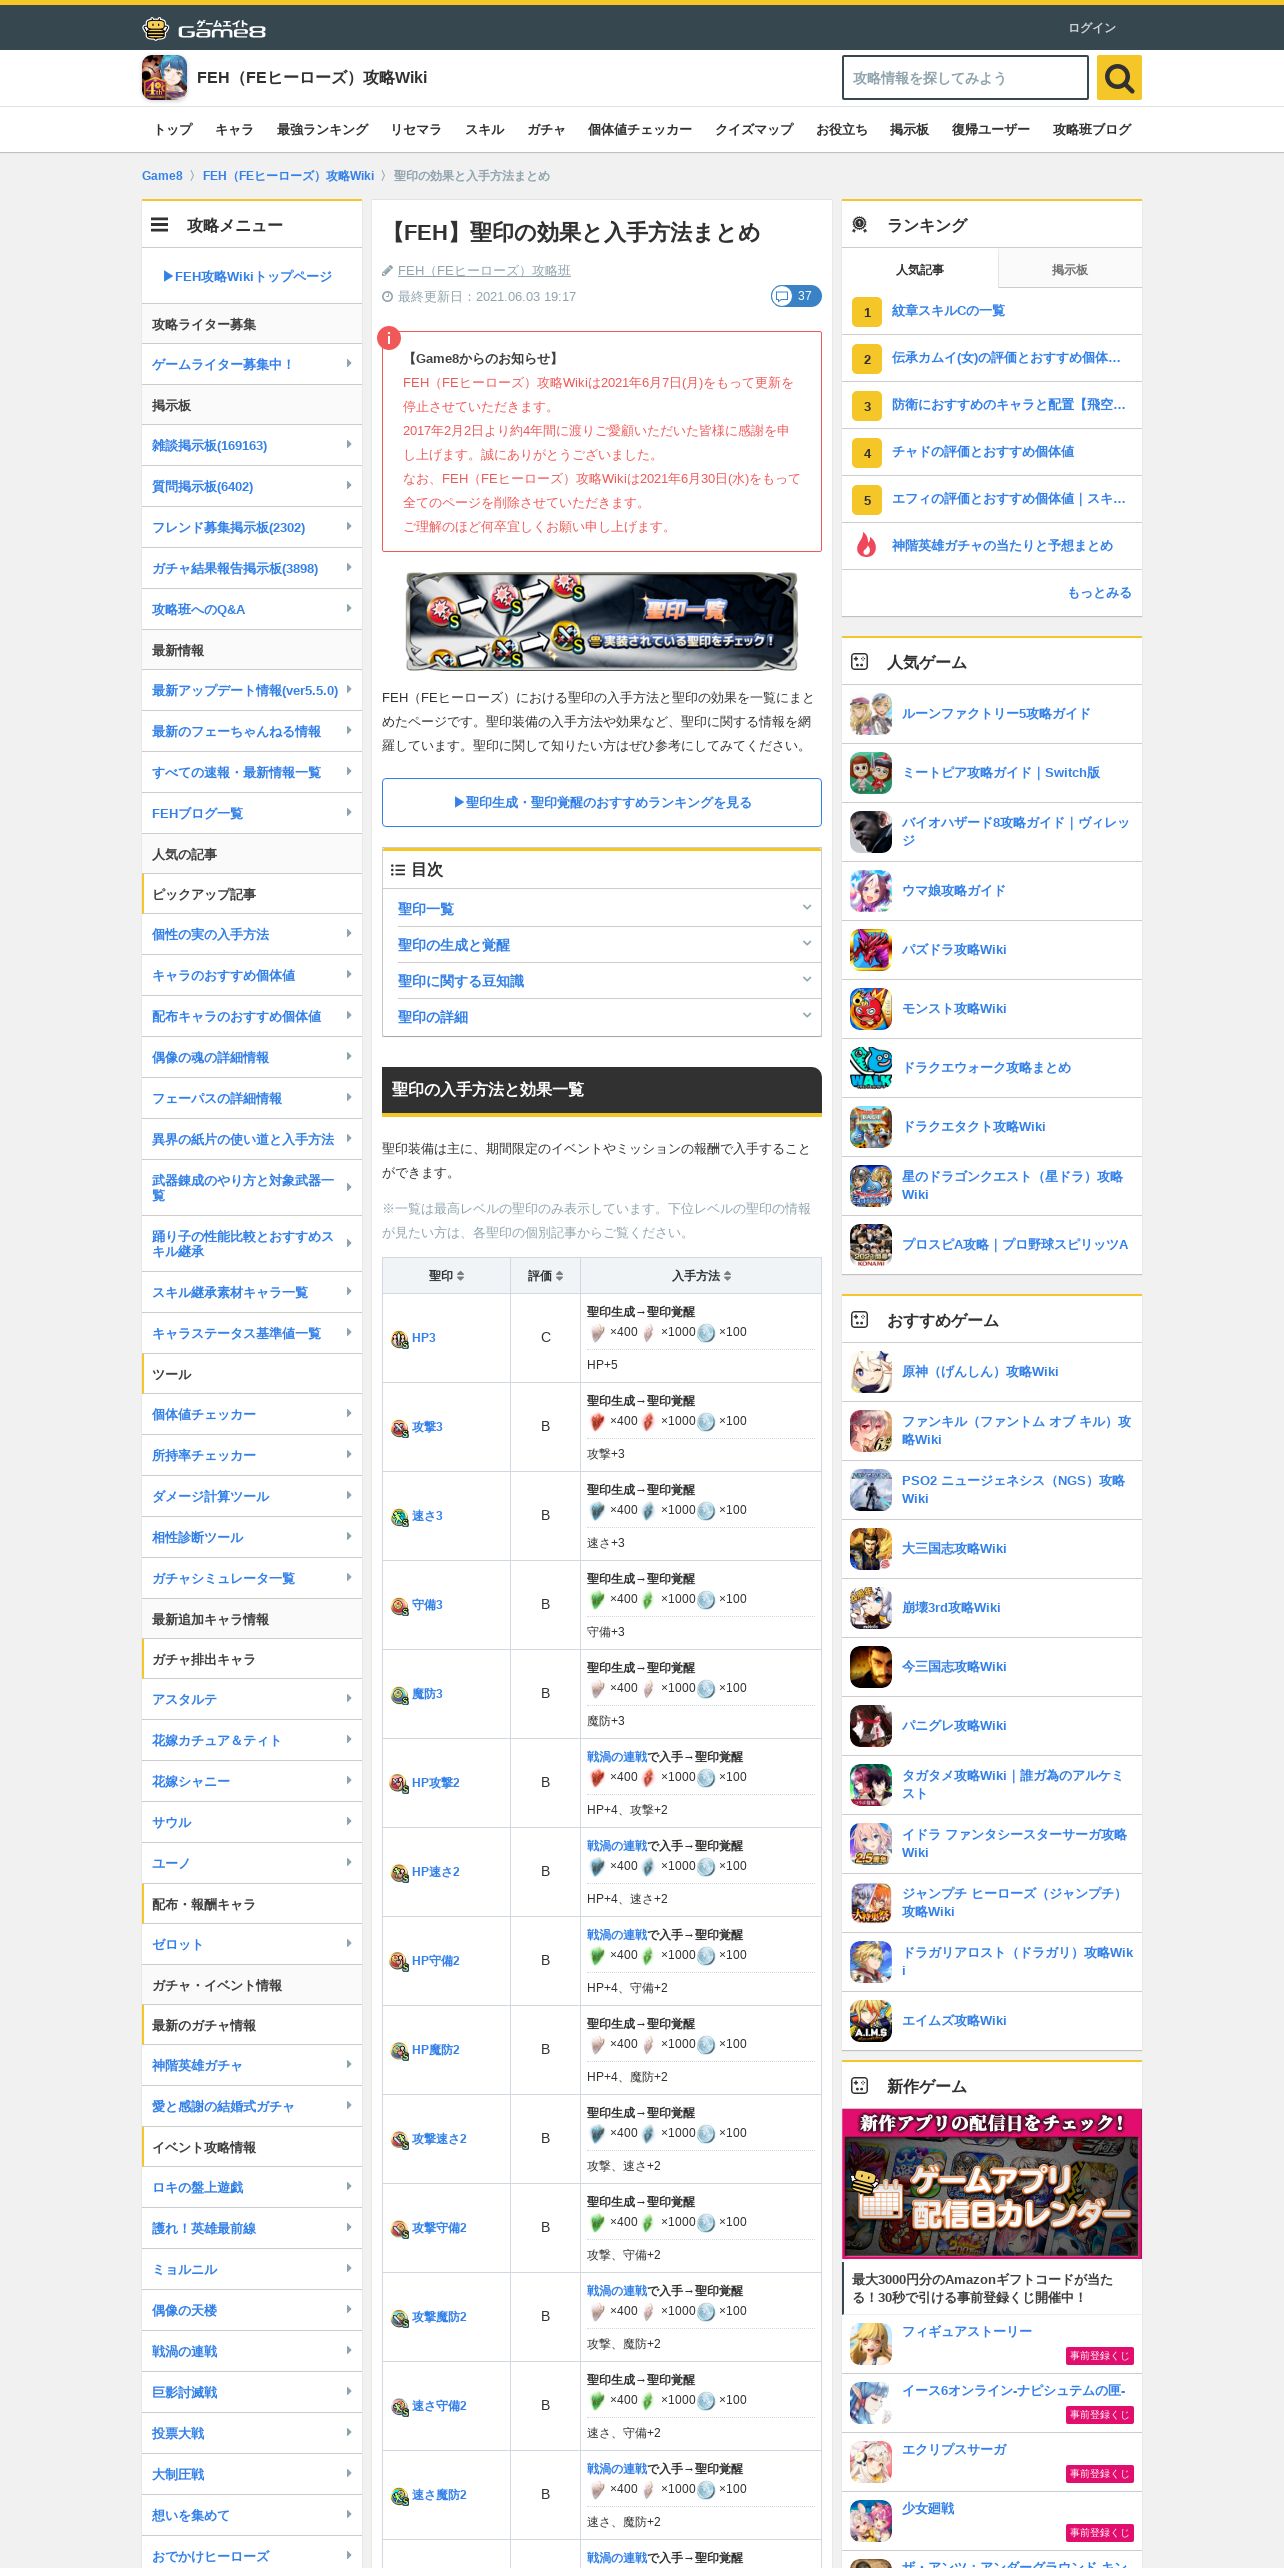Click the FEH game icon beside wiki title
The width and height of the screenshot is (1284, 2568).
coord(164,77)
